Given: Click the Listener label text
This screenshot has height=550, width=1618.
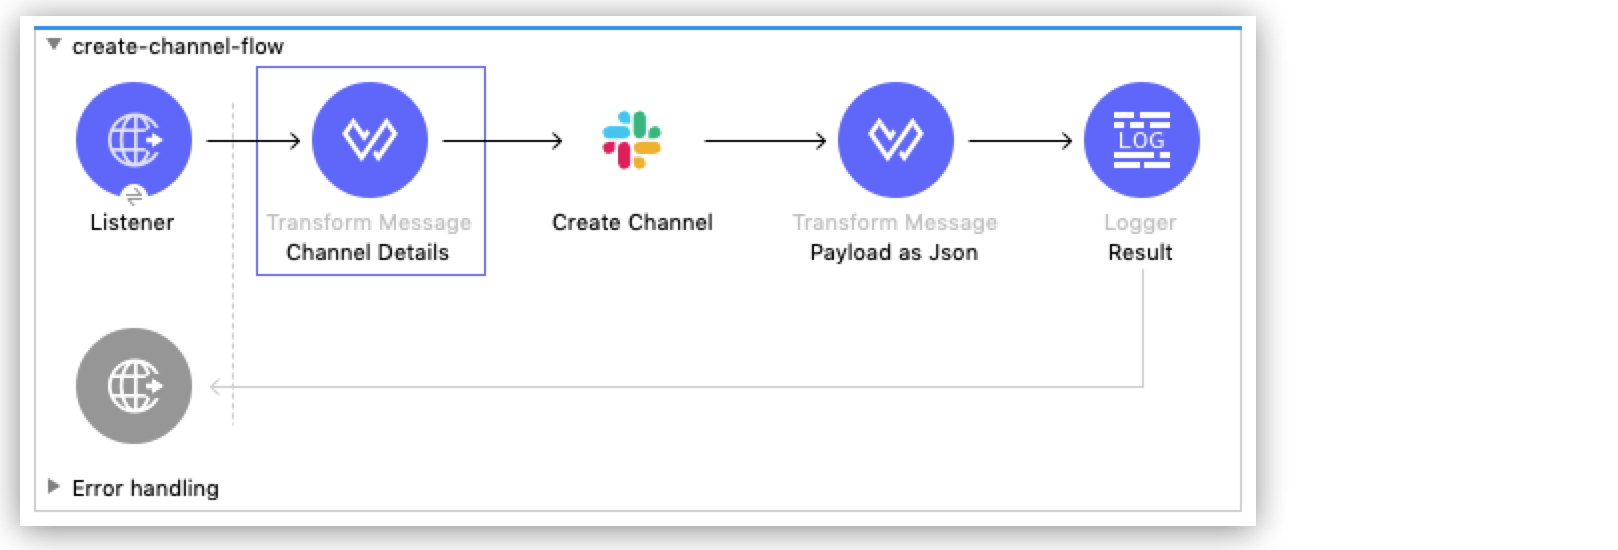Looking at the screenshot, I should tap(132, 222).
